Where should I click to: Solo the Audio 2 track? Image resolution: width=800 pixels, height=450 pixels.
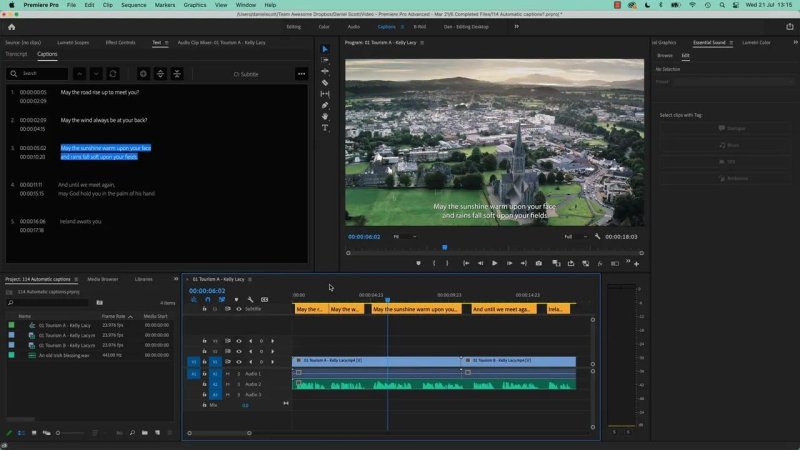point(238,384)
